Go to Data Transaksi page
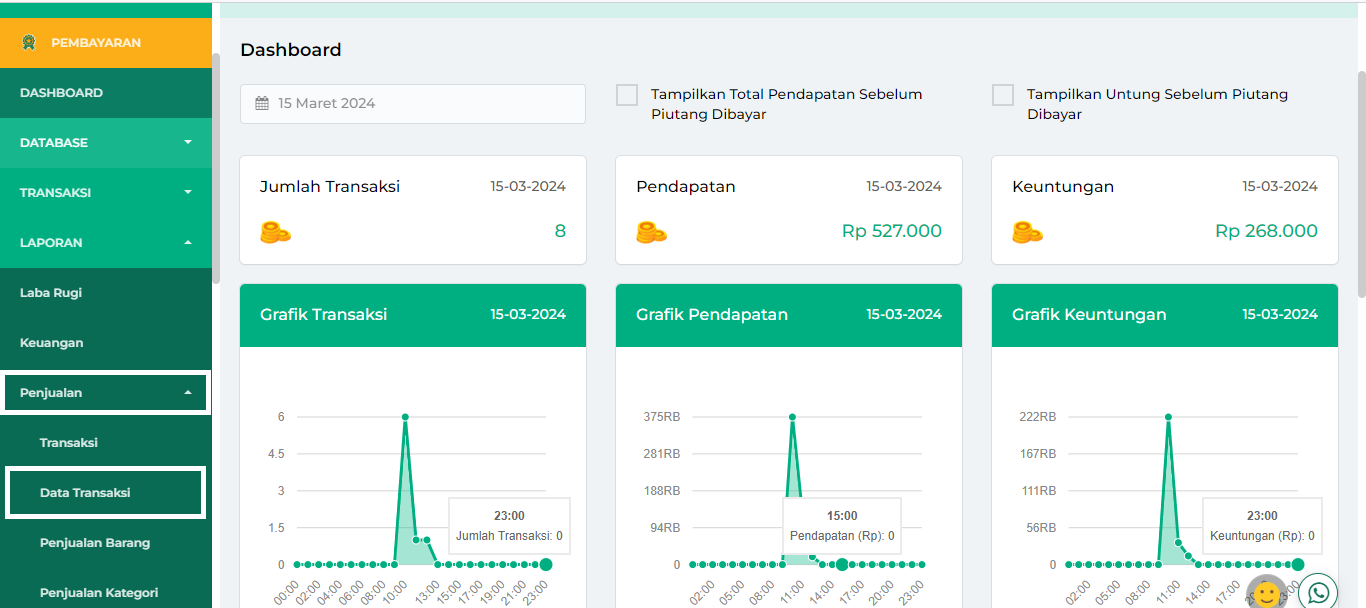 [x=85, y=493]
